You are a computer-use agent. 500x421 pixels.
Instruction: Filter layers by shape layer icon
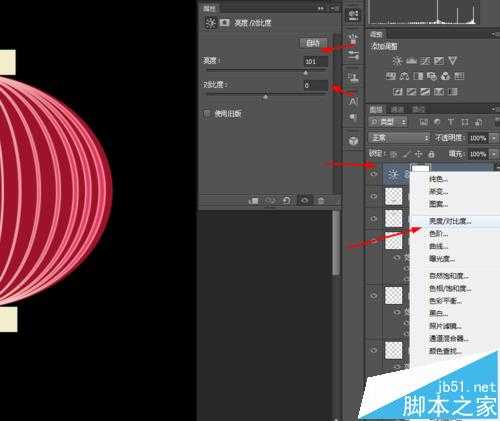click(x=465, y=122)
